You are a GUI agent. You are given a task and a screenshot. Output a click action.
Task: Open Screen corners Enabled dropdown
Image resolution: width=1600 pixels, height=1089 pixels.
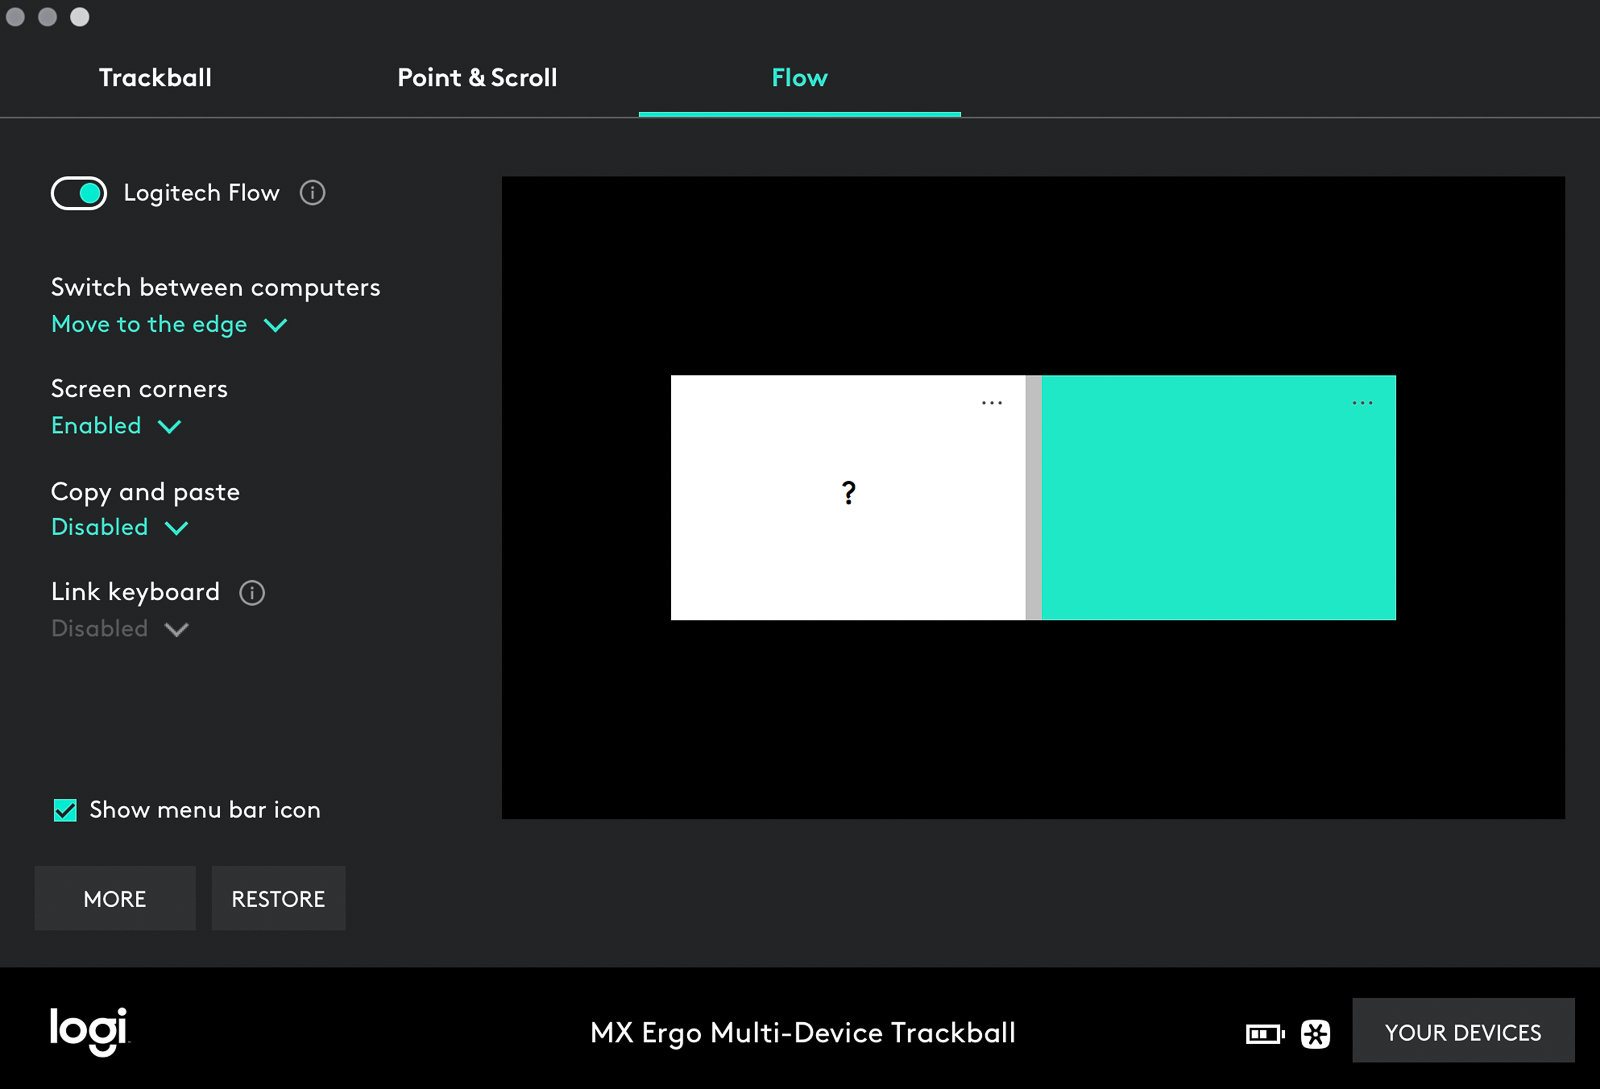(116, 426)
